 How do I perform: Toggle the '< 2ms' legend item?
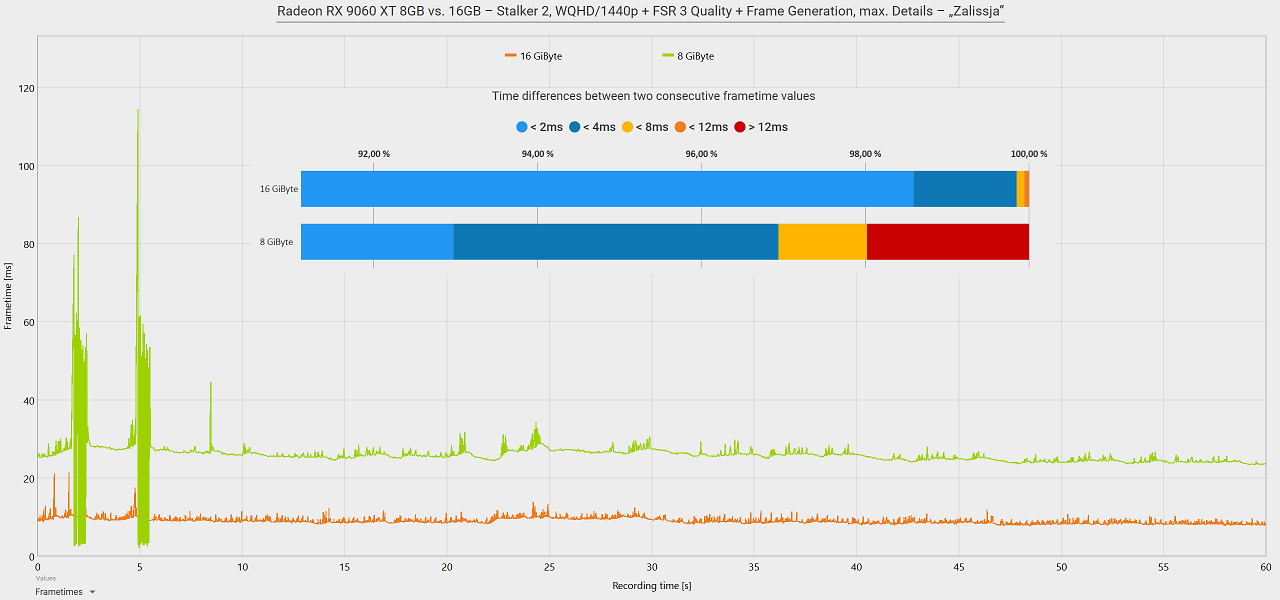540,127
